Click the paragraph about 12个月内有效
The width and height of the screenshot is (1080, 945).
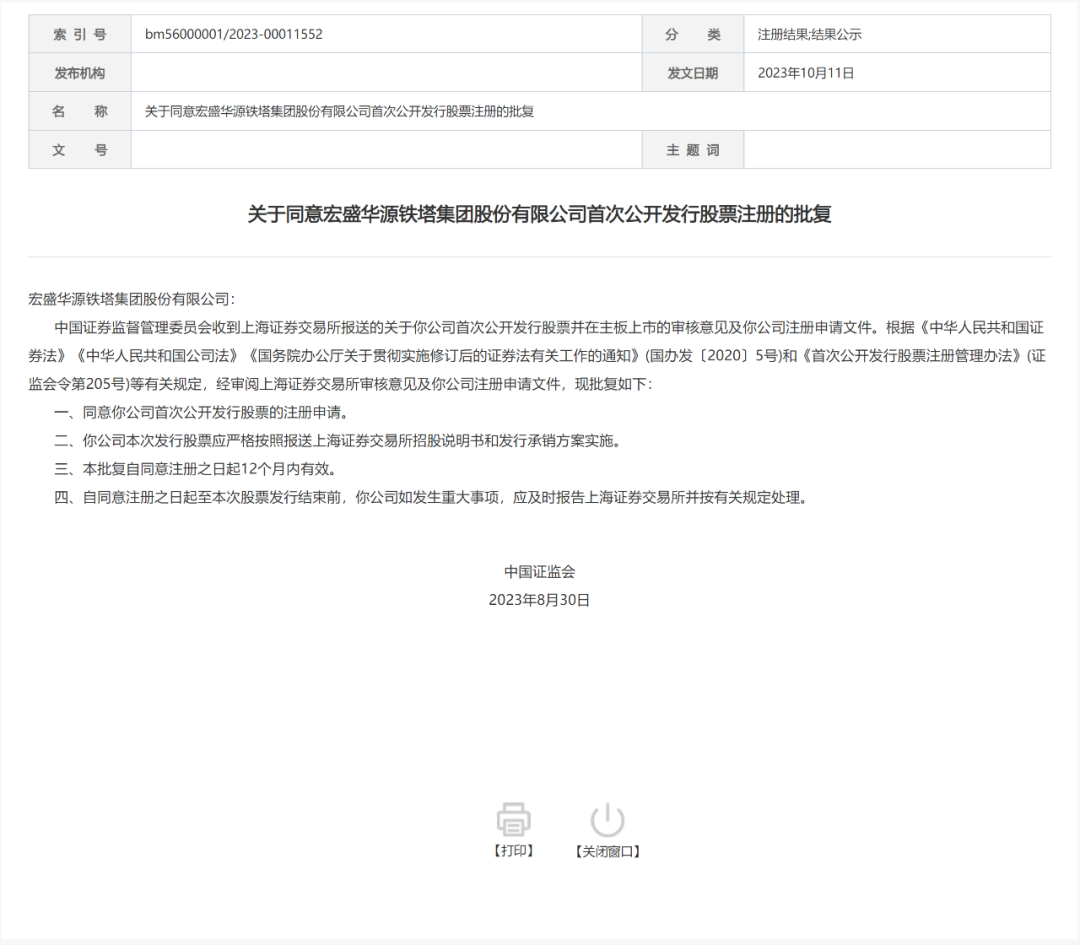(195, 468)
